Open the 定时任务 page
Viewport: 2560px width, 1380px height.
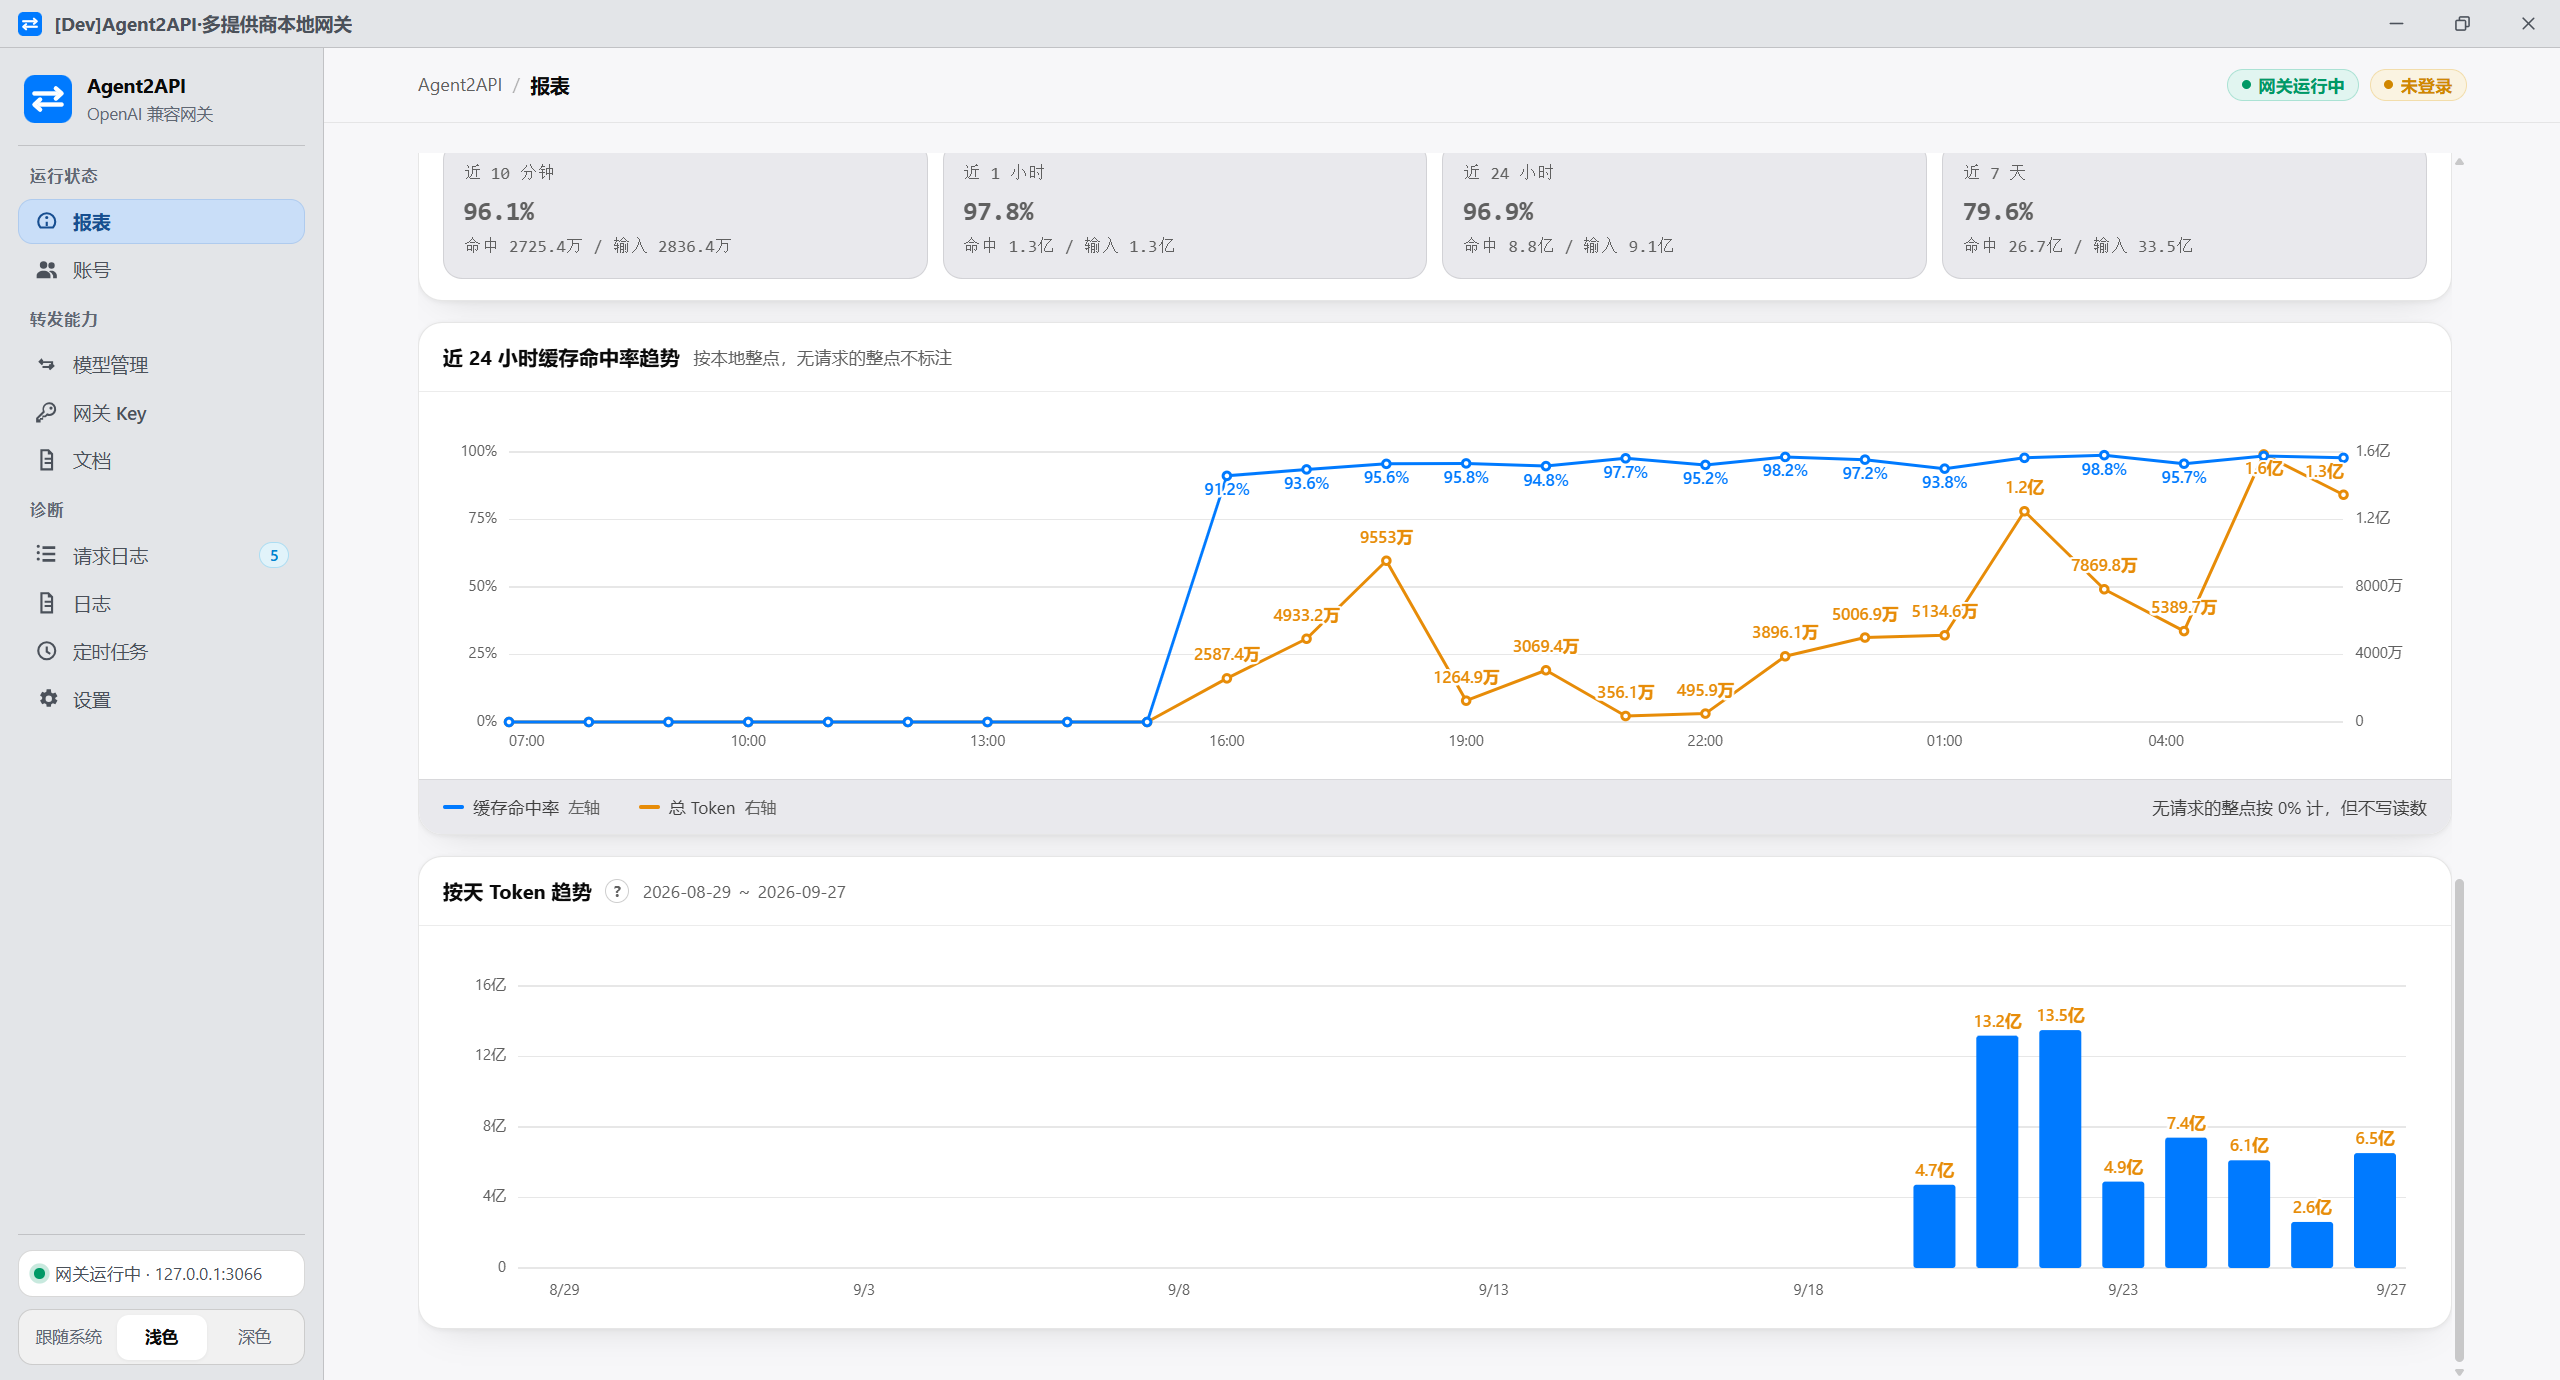click(x=161, y=651)
